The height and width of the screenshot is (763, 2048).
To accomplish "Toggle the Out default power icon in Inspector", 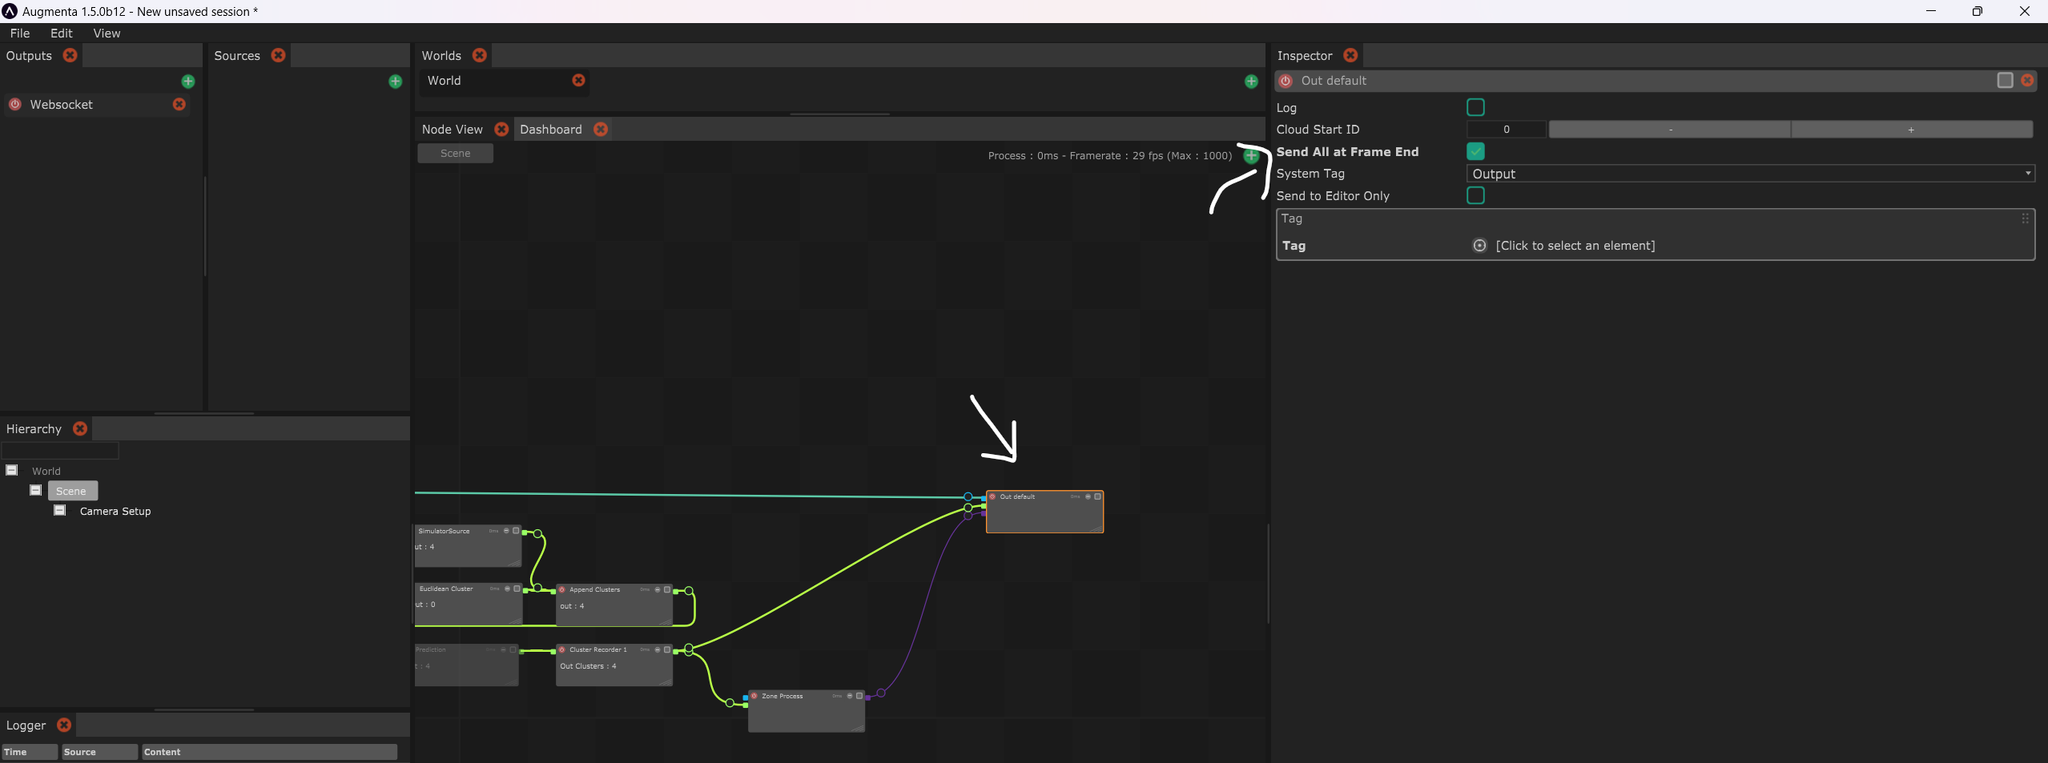I will [1286, 81].
